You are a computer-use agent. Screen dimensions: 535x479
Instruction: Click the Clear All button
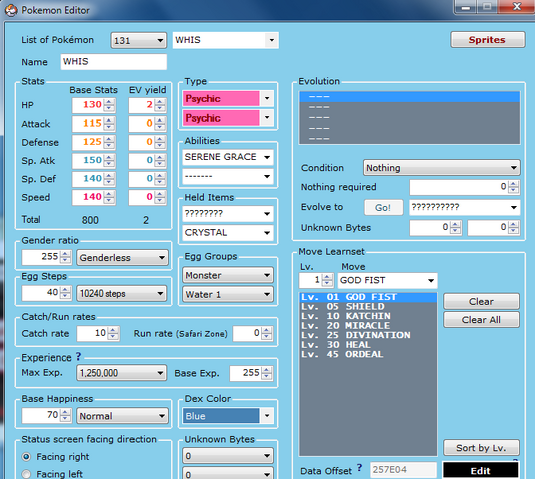coord(481,320)
